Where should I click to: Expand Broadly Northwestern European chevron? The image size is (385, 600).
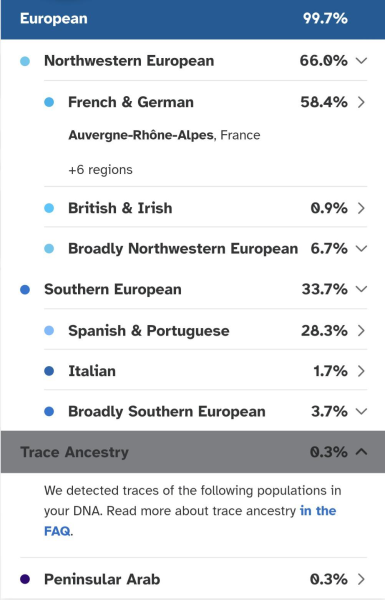point(361,249)
